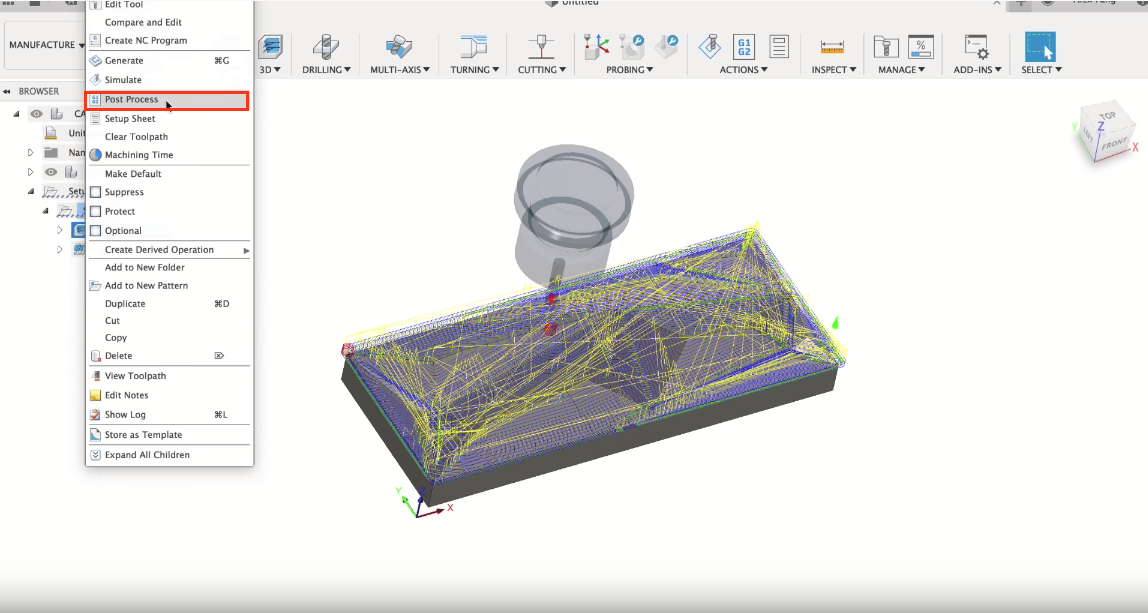Open the 3D dropdown menu
The image size is (1148, 613).
click(270, 70)
